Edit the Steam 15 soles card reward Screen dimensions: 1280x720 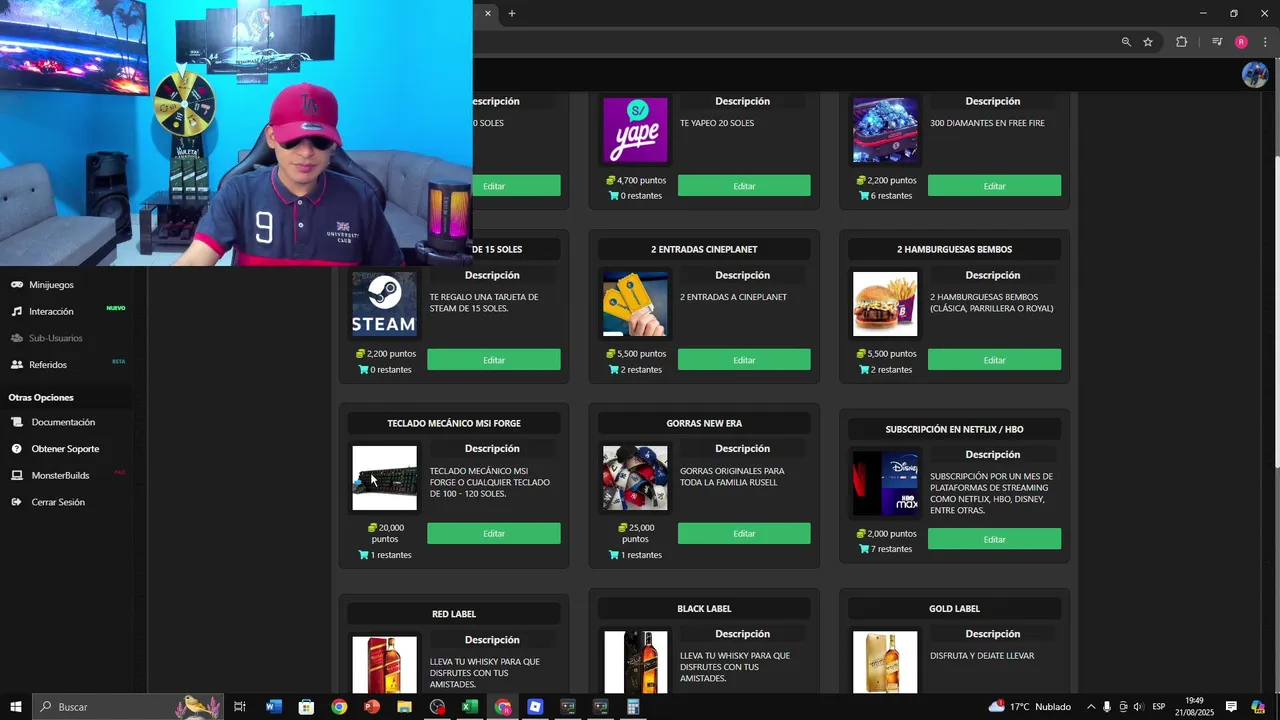click(x=494, y=360)
